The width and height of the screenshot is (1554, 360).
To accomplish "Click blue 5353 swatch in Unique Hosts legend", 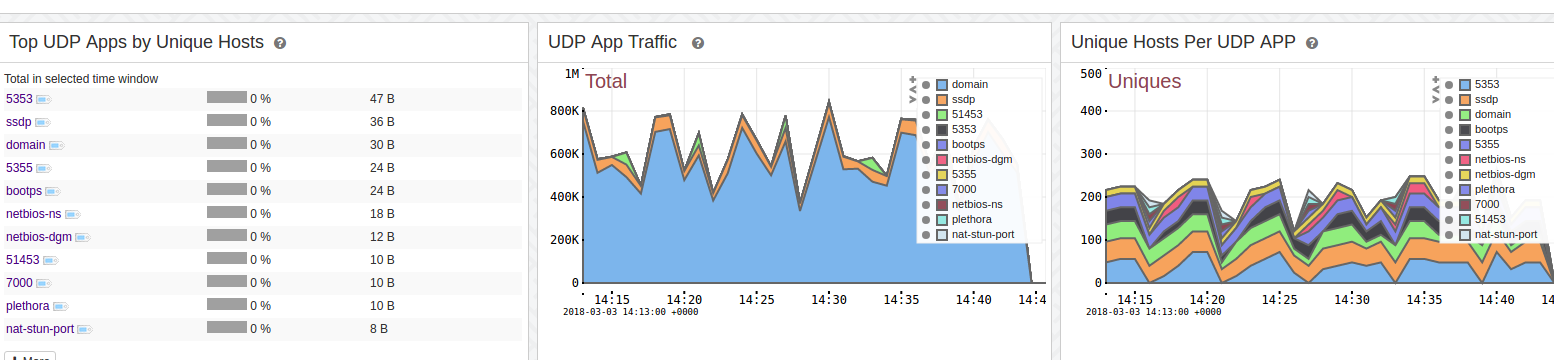I will [x=1465, y=85].
